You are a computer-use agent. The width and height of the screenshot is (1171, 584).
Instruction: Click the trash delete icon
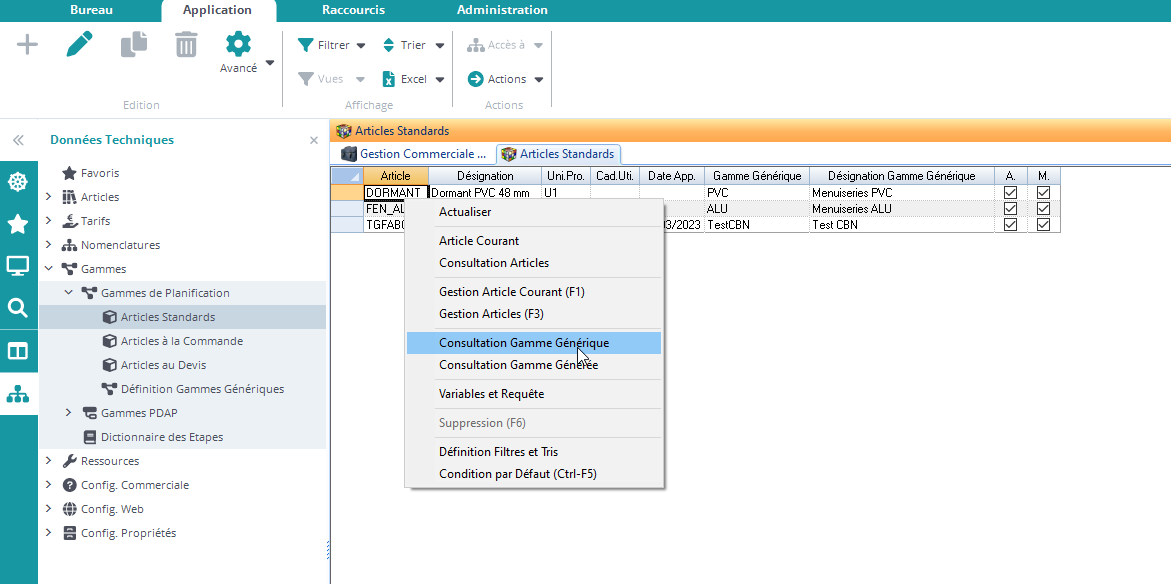(x=186, y=45)
